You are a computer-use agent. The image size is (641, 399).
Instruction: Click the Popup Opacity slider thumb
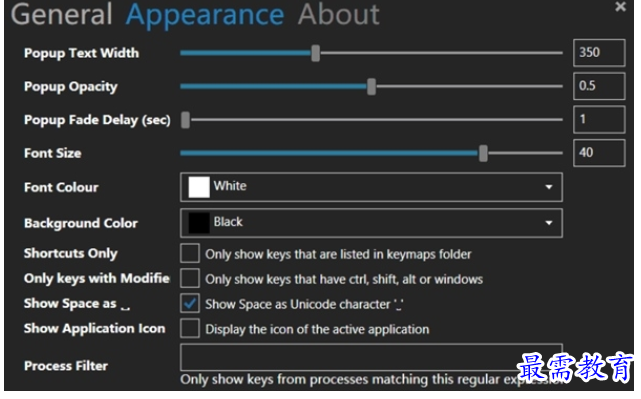click(x=371, y=87)
